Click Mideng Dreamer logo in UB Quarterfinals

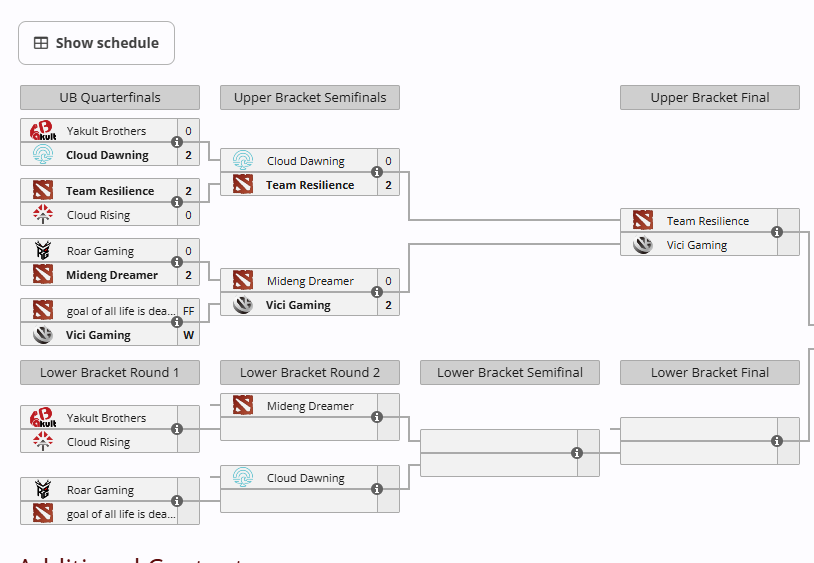pos(43,274)
